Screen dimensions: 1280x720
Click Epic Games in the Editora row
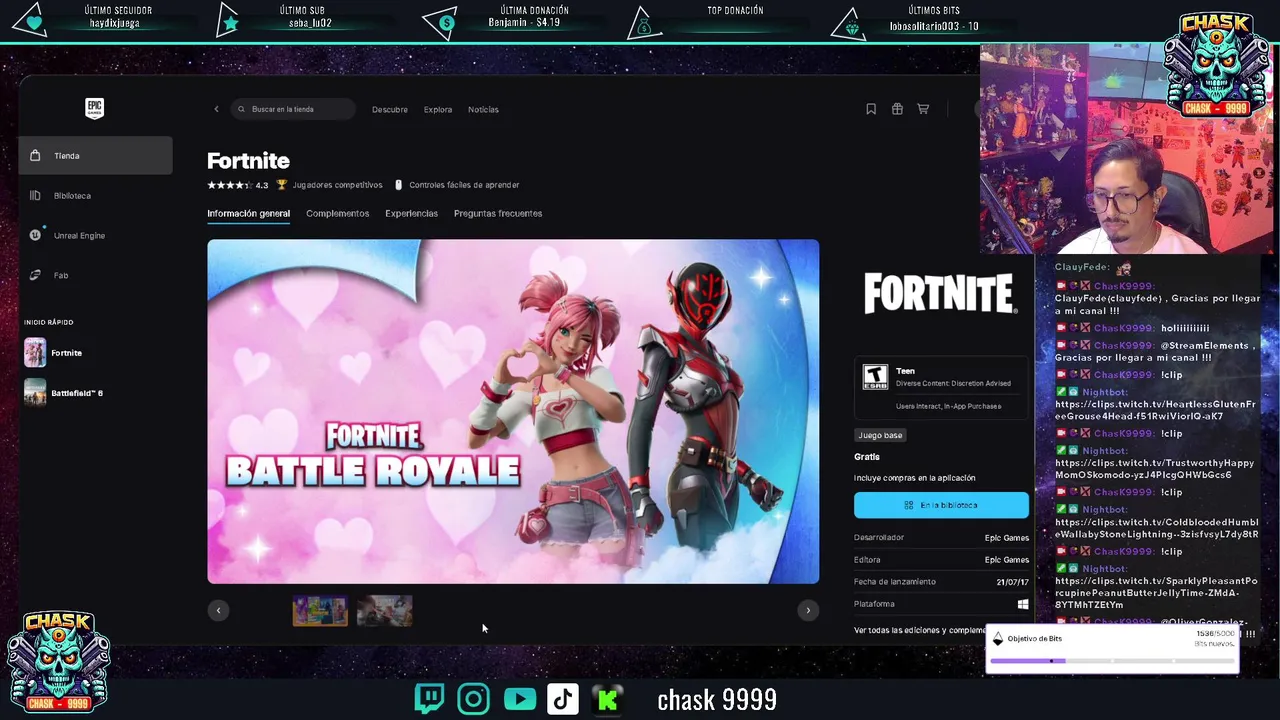(1006, 560)
